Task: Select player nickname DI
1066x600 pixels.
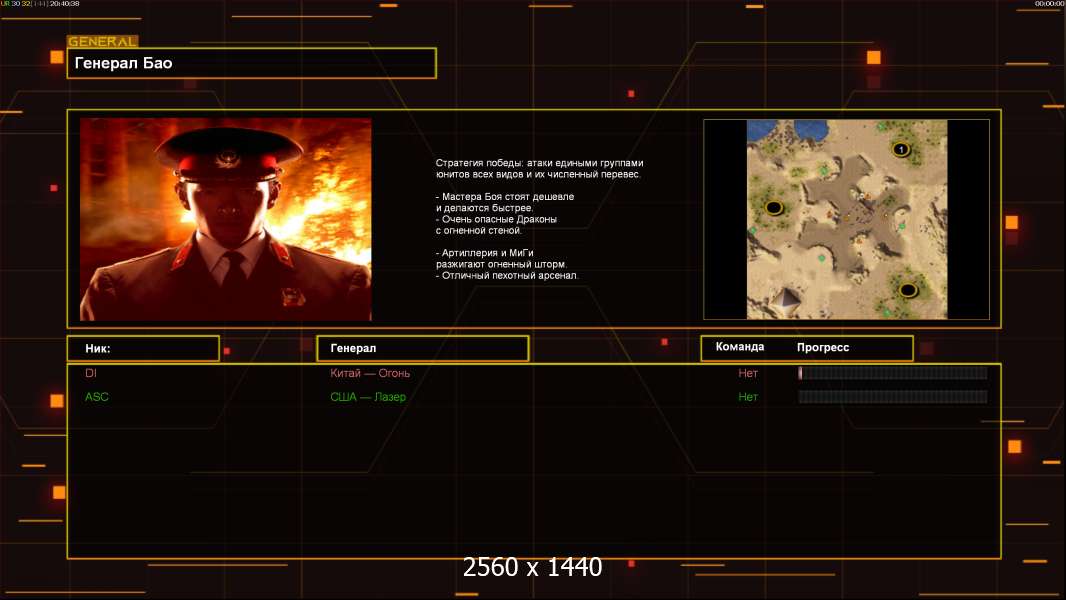Action: pyautogui.click(x=91, y=373)
